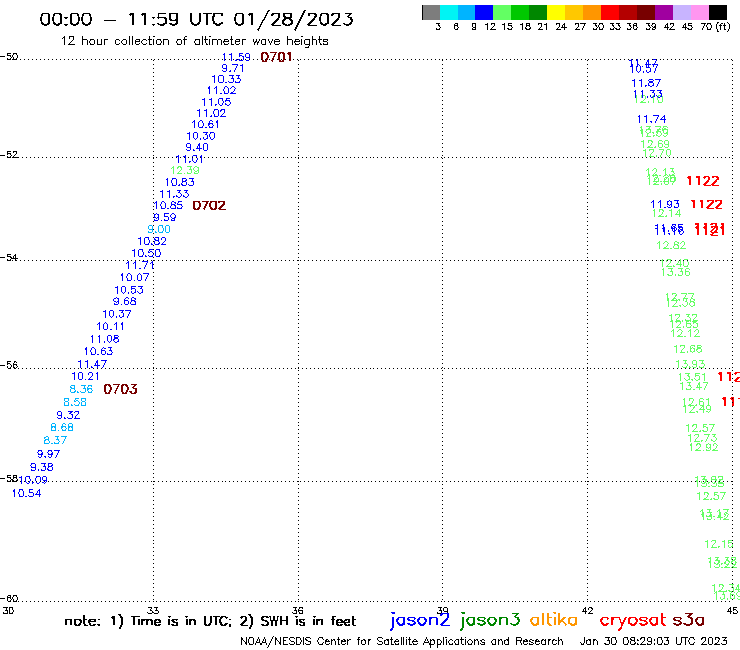Click the light blue value '9.00'
Image resolution: width=740 pixels, height=650 pixels.
coord(159,229)
